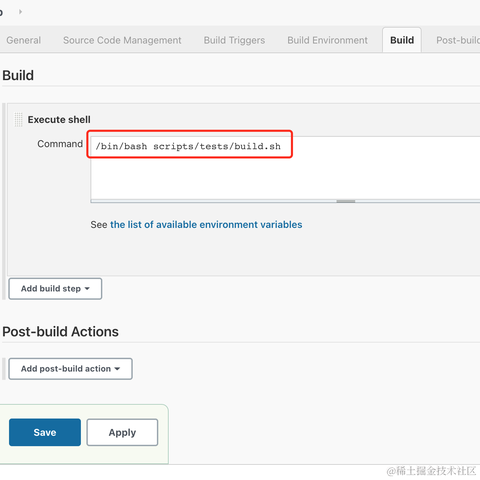Screen dimensions: 480x480
Task: Click the Execute shell heading
Action: coord(59,120)
